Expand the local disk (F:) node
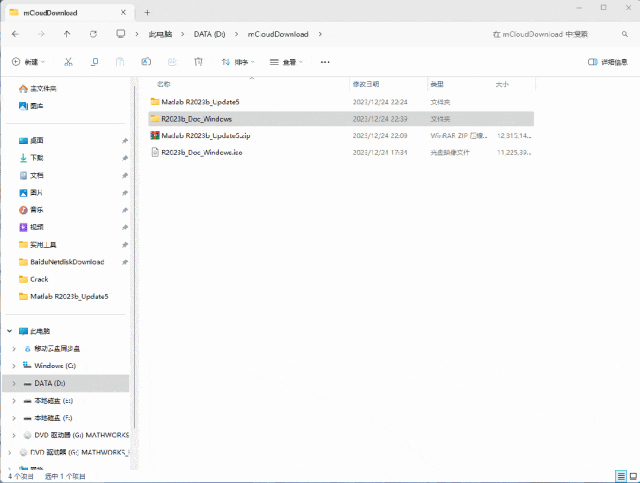The image size is (640, 483). click(14, 418)
